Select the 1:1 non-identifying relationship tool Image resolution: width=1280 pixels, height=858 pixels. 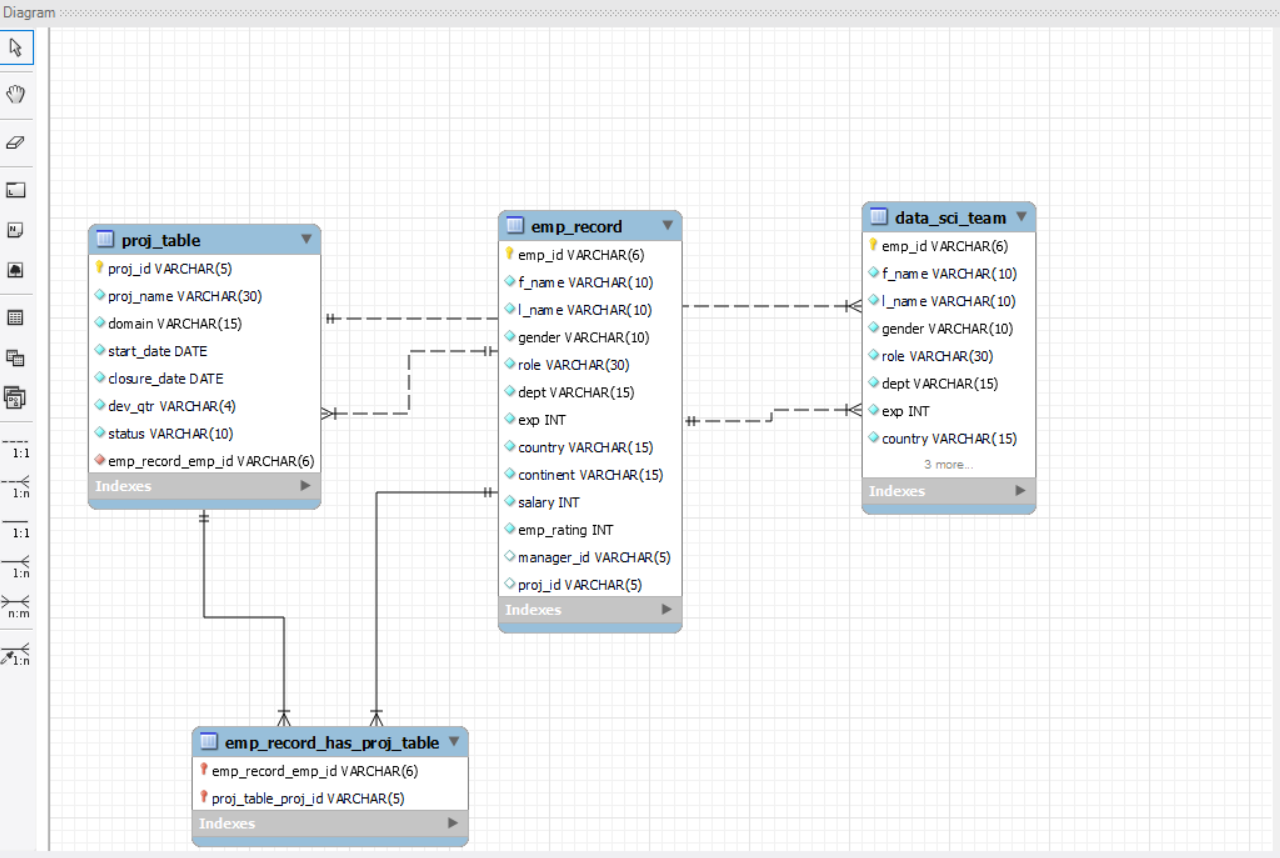[17, 446]
